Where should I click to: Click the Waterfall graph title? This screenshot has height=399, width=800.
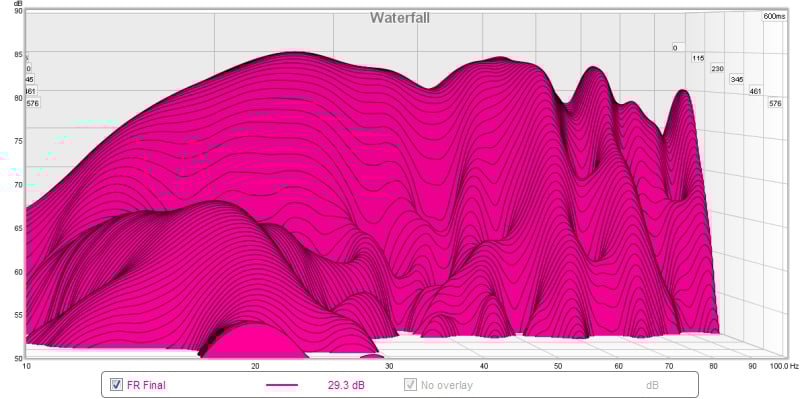point(399,18)
